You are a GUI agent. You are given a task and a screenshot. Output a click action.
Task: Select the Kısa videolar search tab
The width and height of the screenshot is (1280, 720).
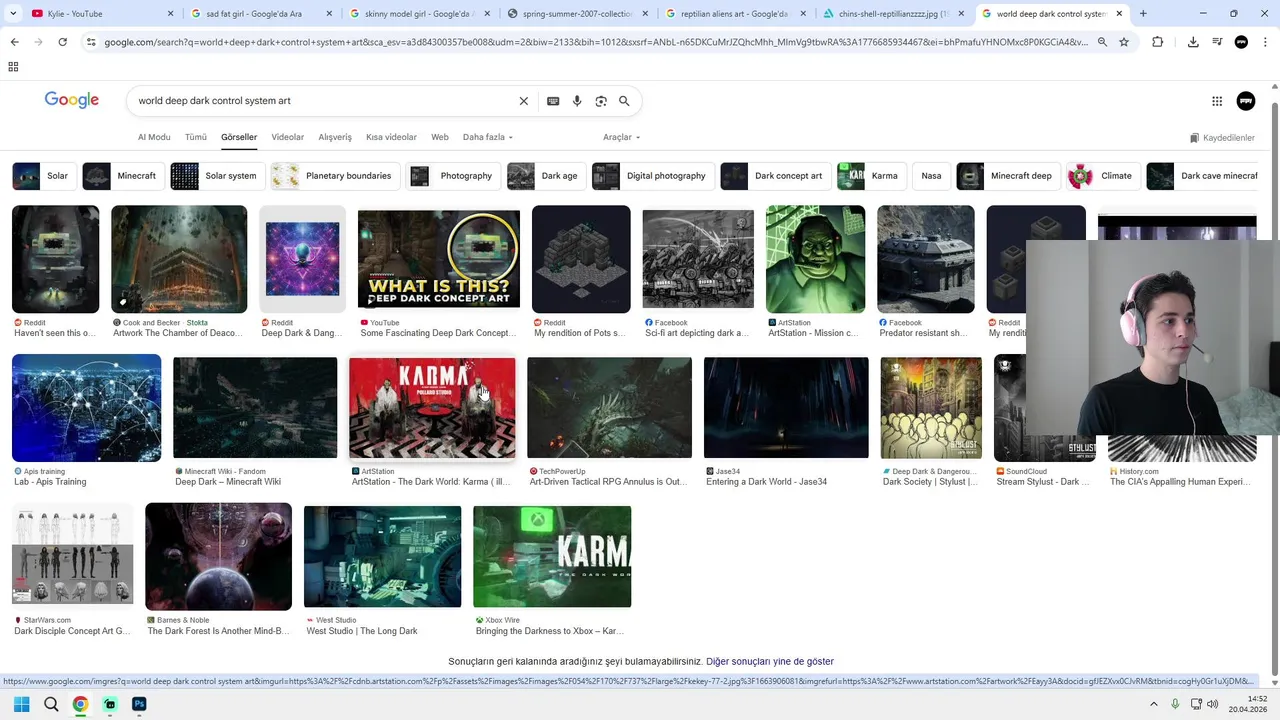tap(391, 137)
